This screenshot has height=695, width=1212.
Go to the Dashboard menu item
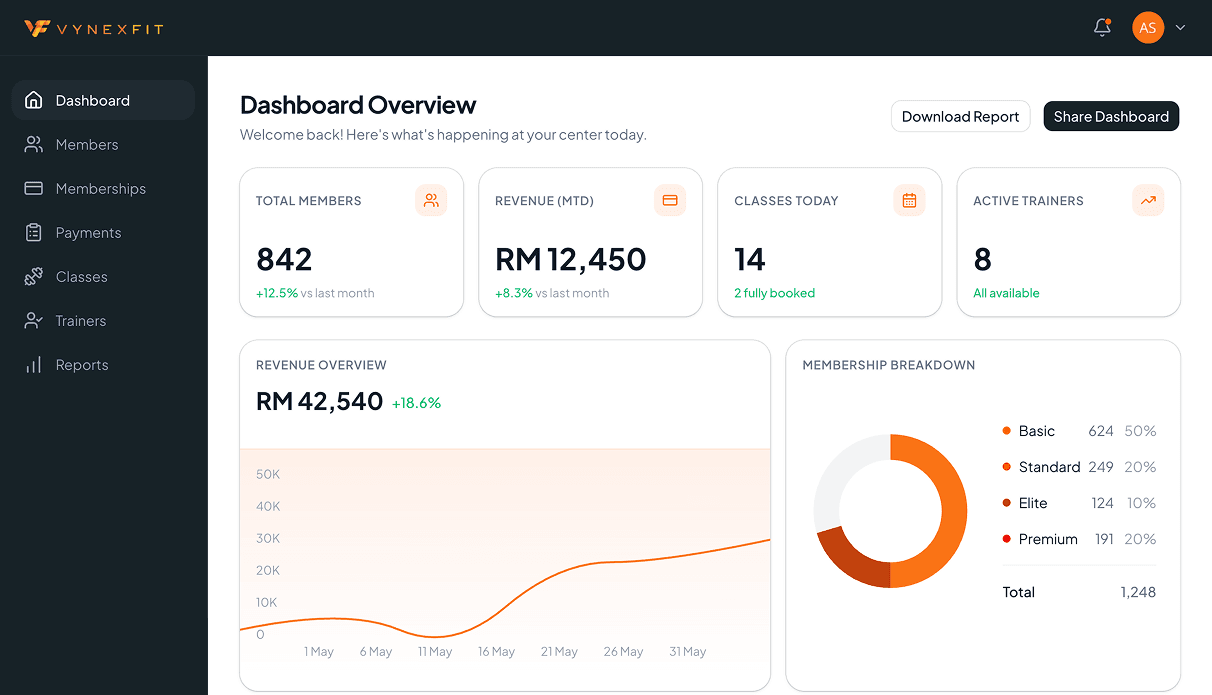(x=103, y=100)
